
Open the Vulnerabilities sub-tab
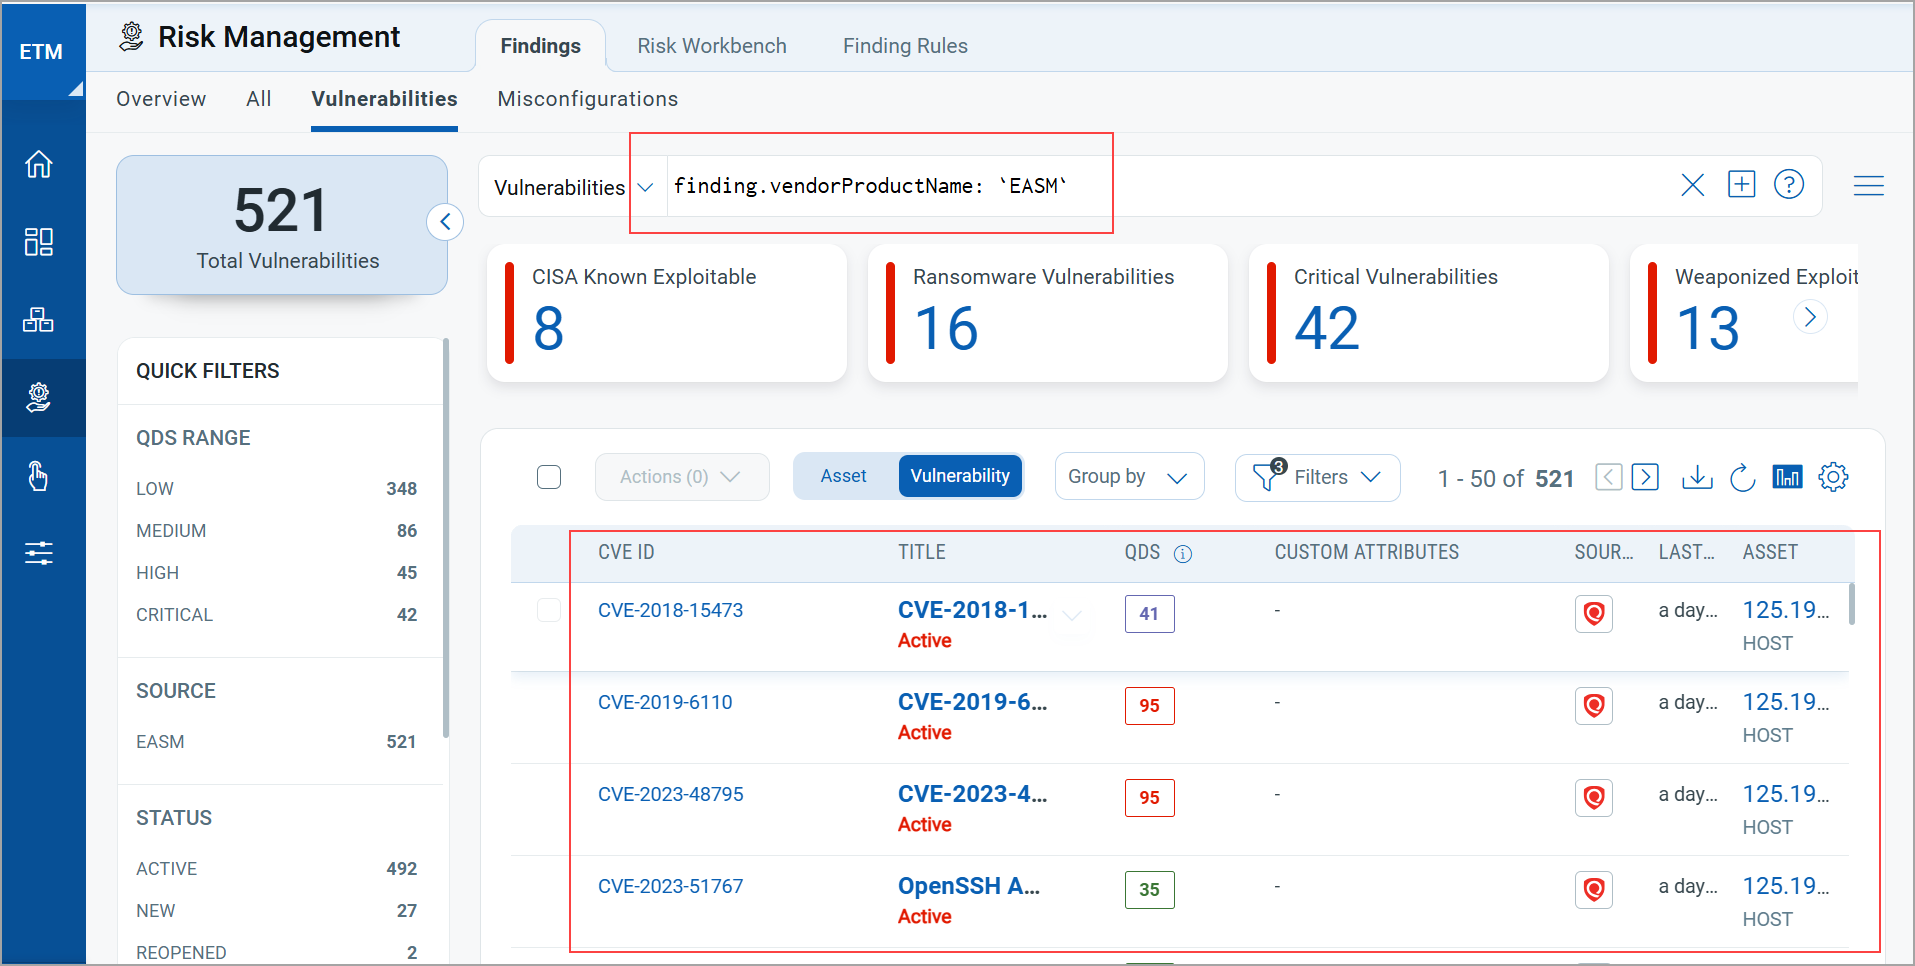pyautogui.click(x=384, y=99)
